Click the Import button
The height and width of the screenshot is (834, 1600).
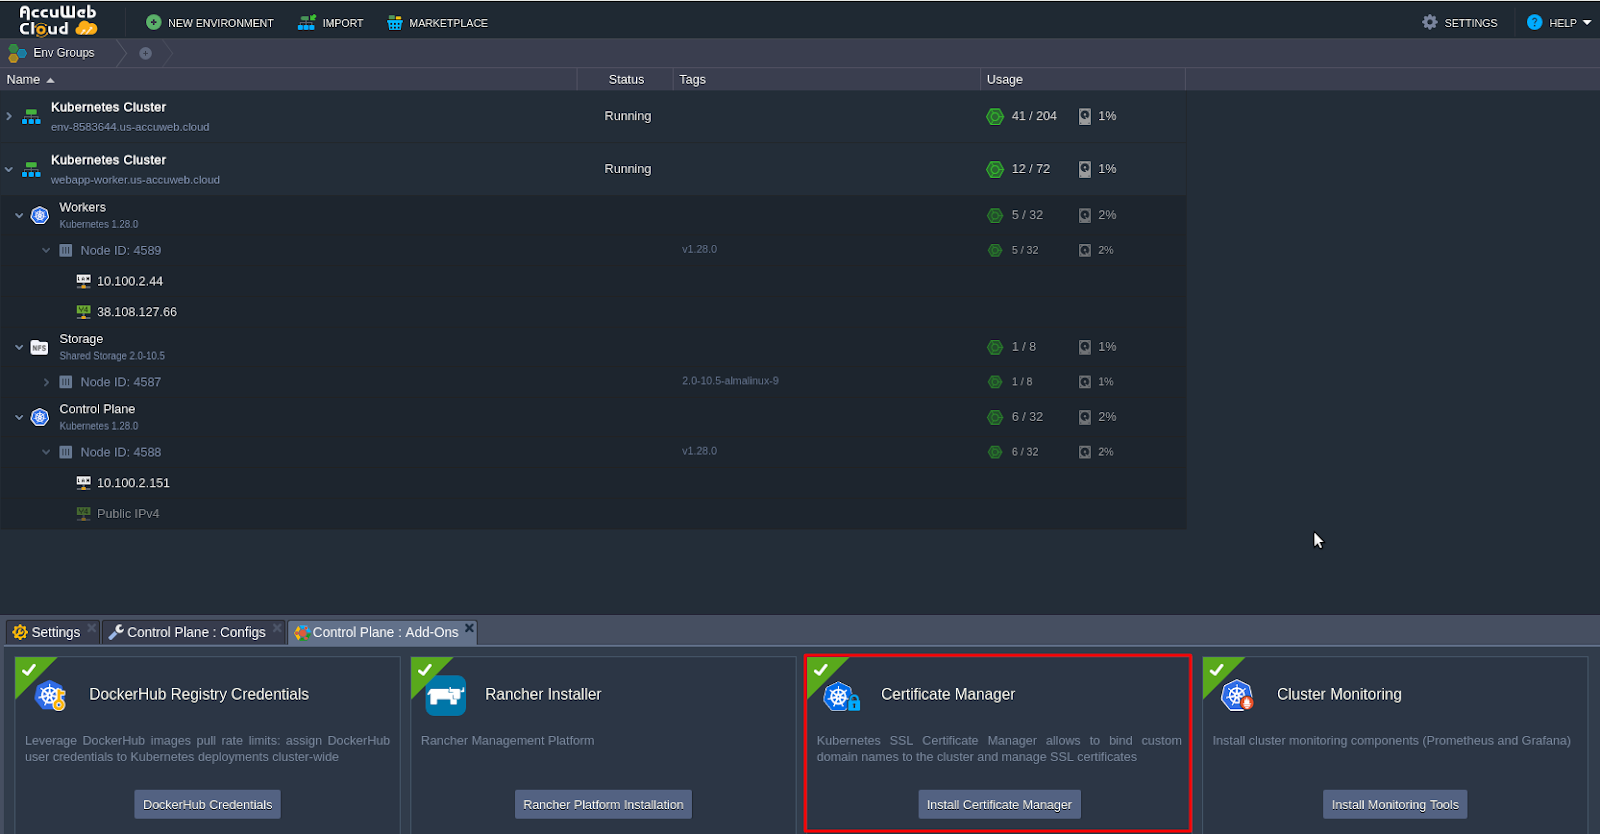[331, 22]
